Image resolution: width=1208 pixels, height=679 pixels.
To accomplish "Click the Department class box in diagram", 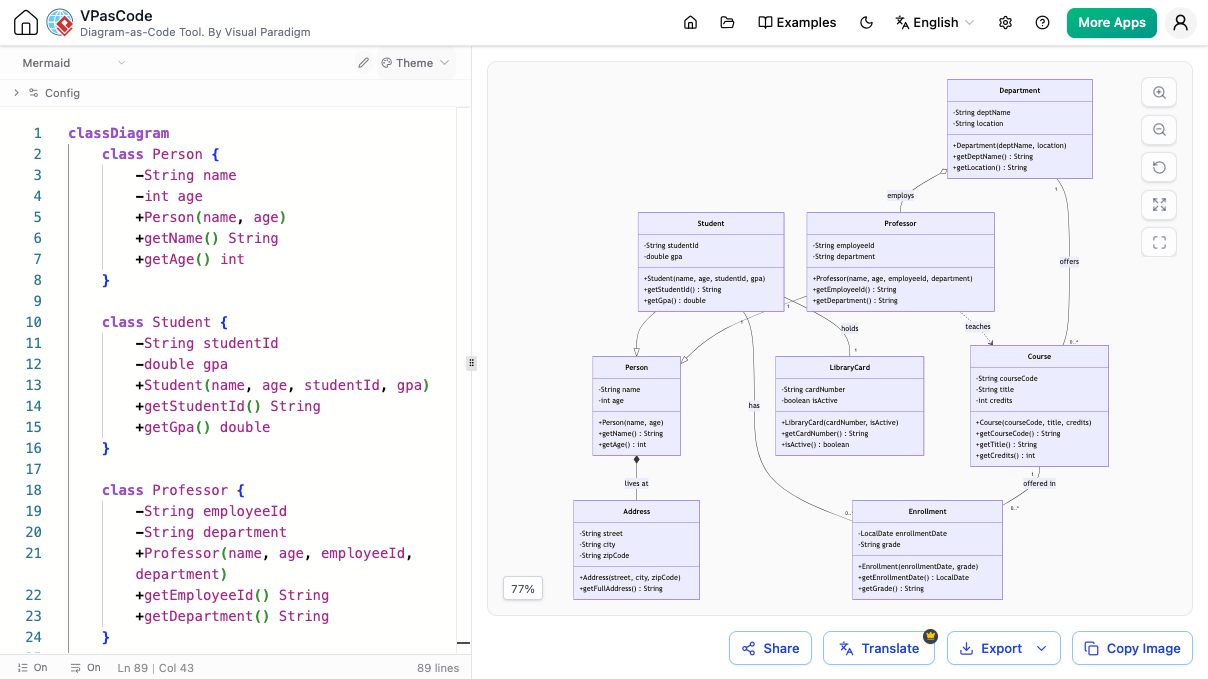I will tap(1019, 129).
